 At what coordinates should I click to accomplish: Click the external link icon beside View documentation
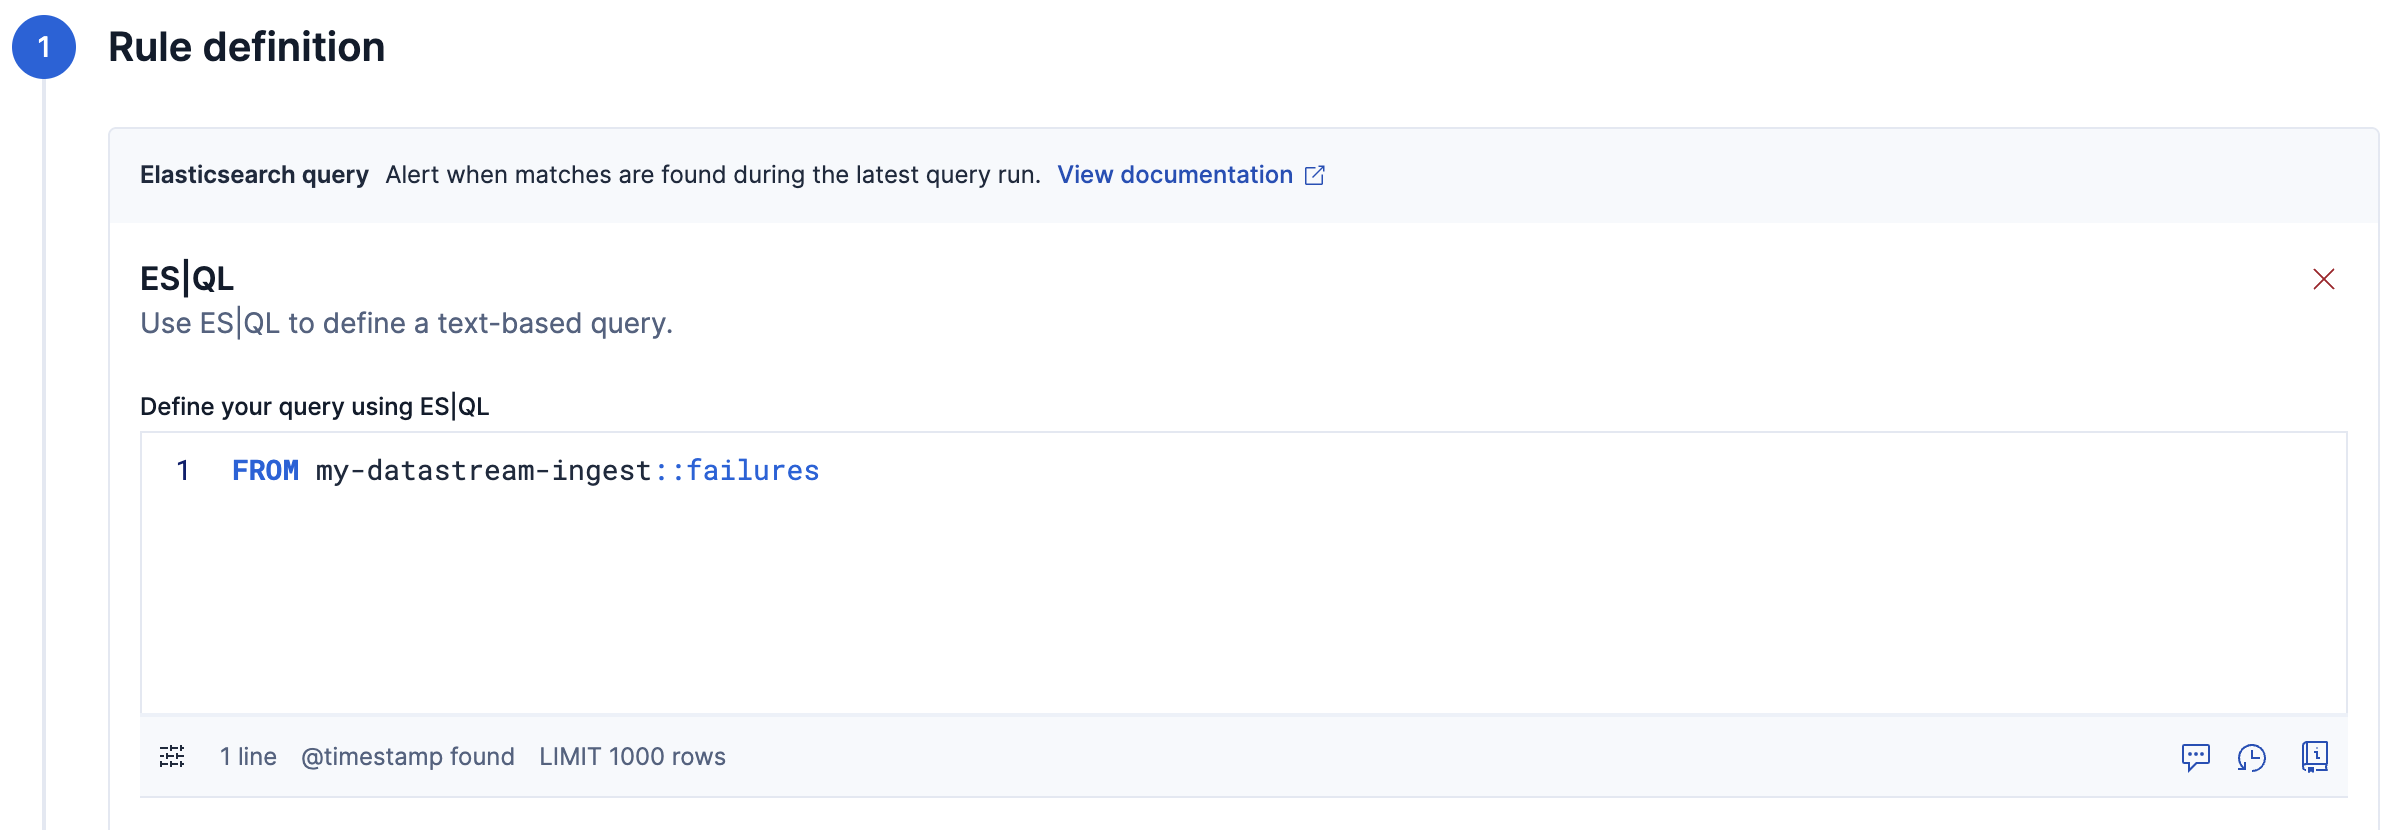point(1315,175)
